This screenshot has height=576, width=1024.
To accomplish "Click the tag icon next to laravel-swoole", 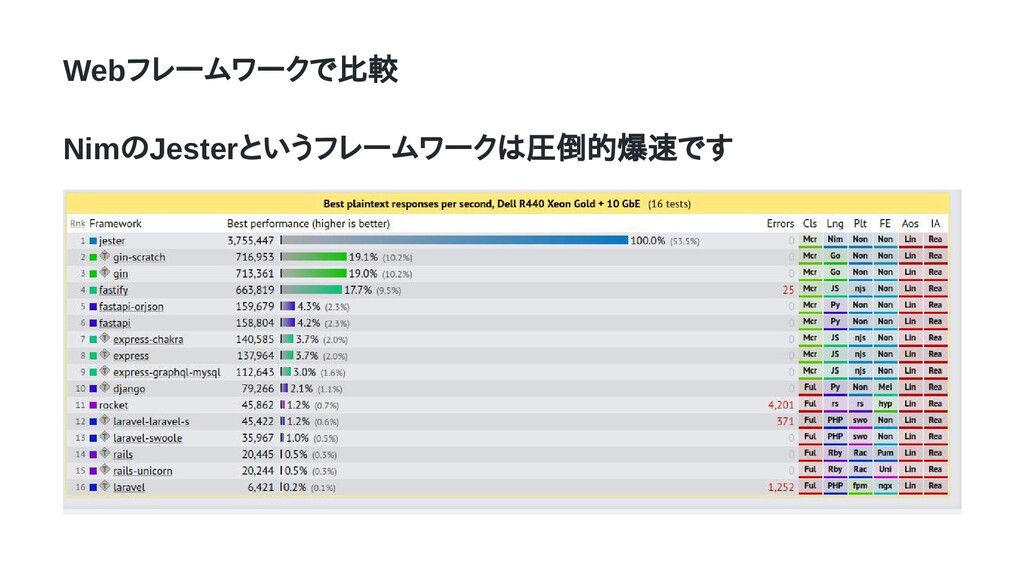I will [104, 437].
